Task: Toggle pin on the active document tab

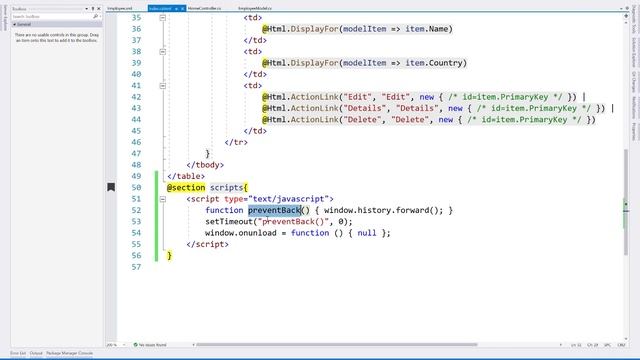Action: click(176, 9)
